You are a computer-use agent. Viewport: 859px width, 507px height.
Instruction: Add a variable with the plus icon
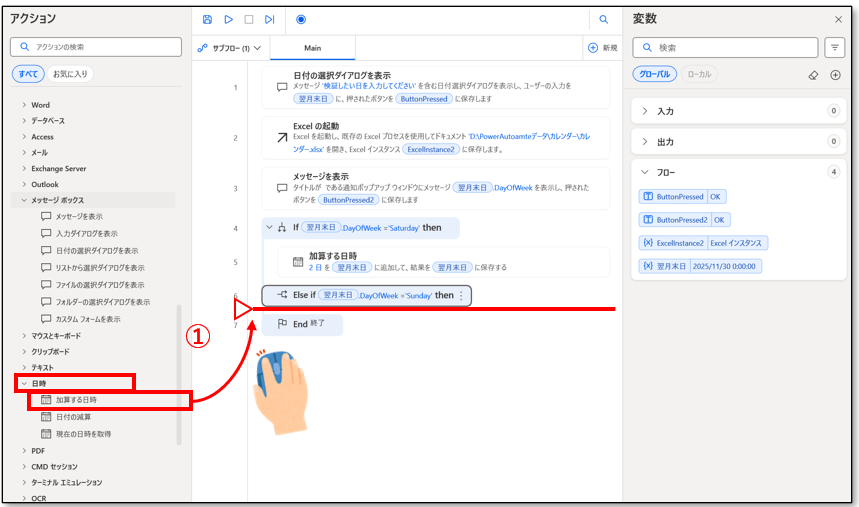tap(835, 75)
